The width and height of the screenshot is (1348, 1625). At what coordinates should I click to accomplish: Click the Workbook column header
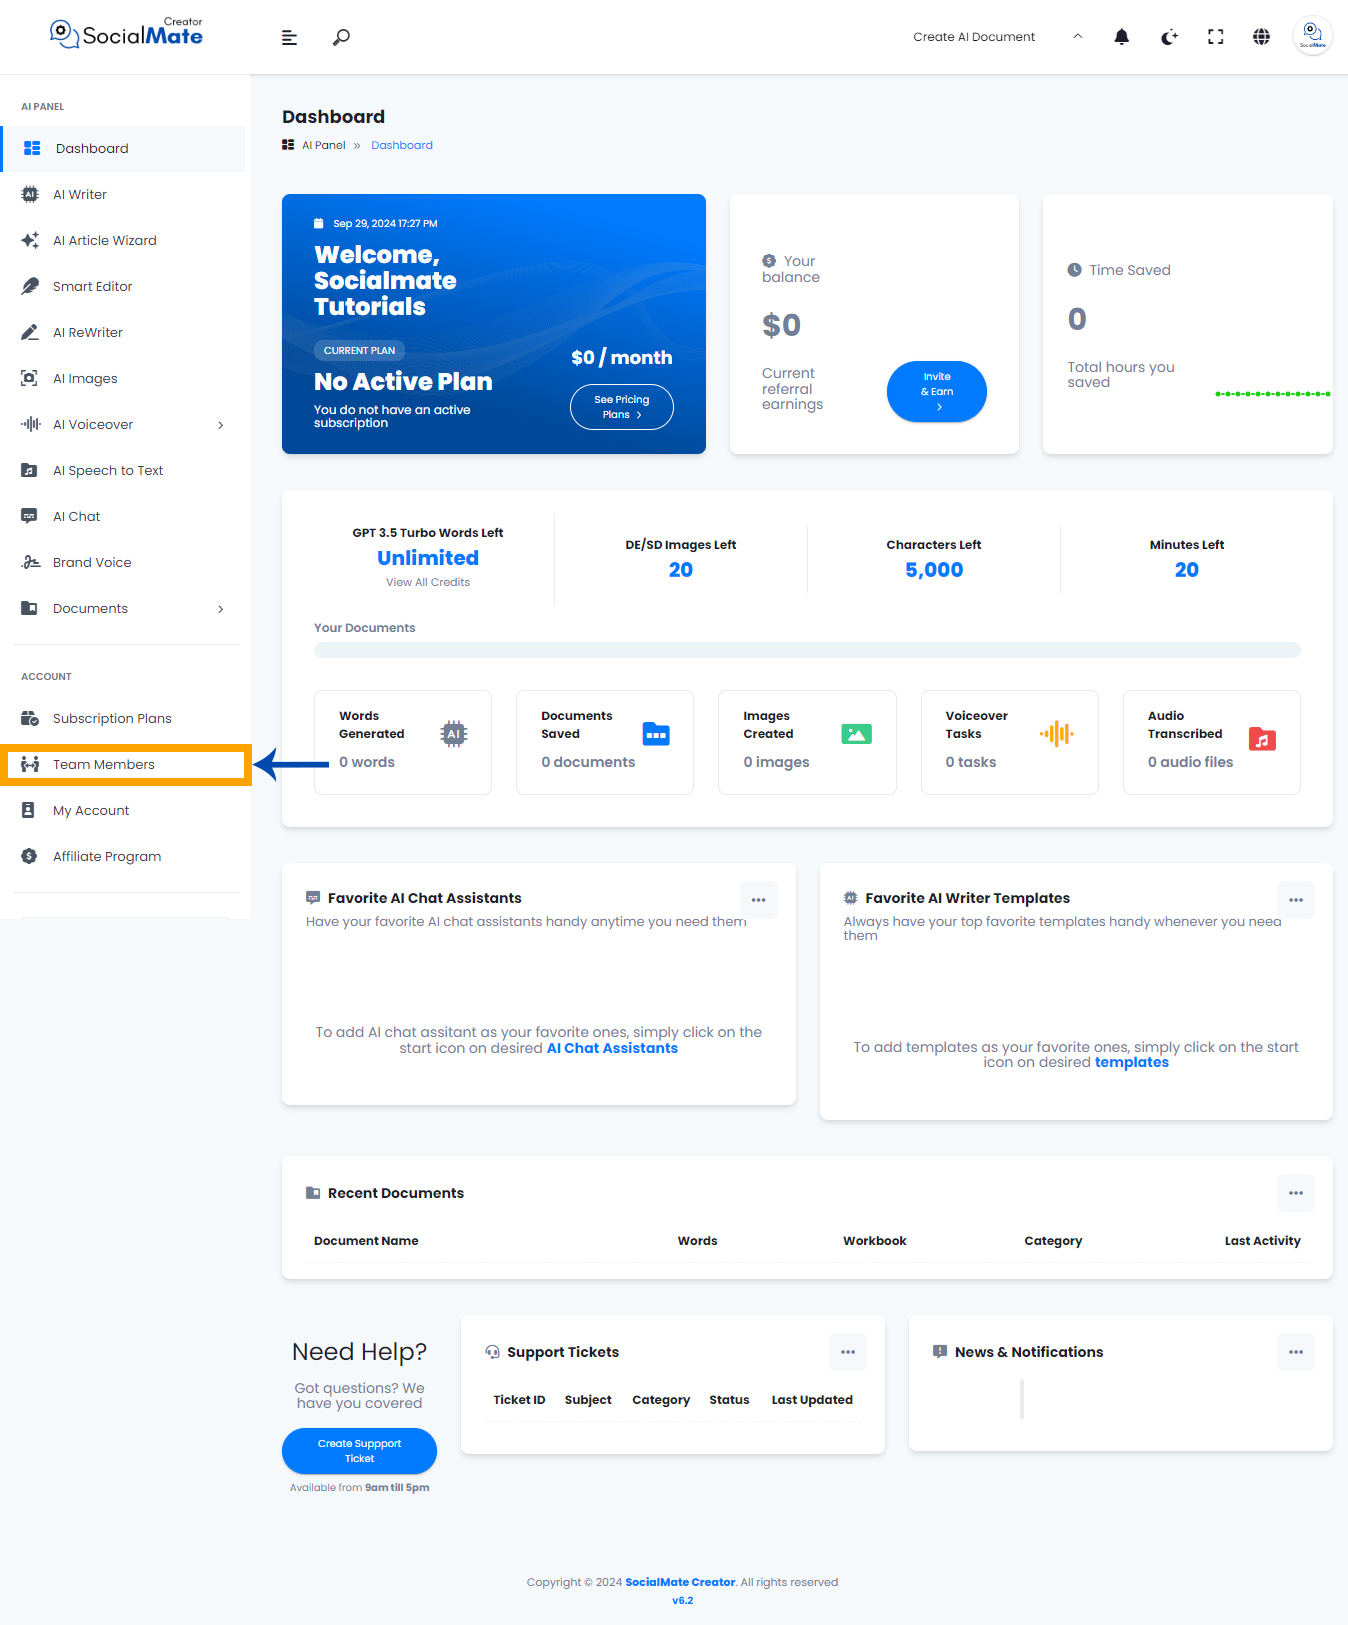[875, 1241]
